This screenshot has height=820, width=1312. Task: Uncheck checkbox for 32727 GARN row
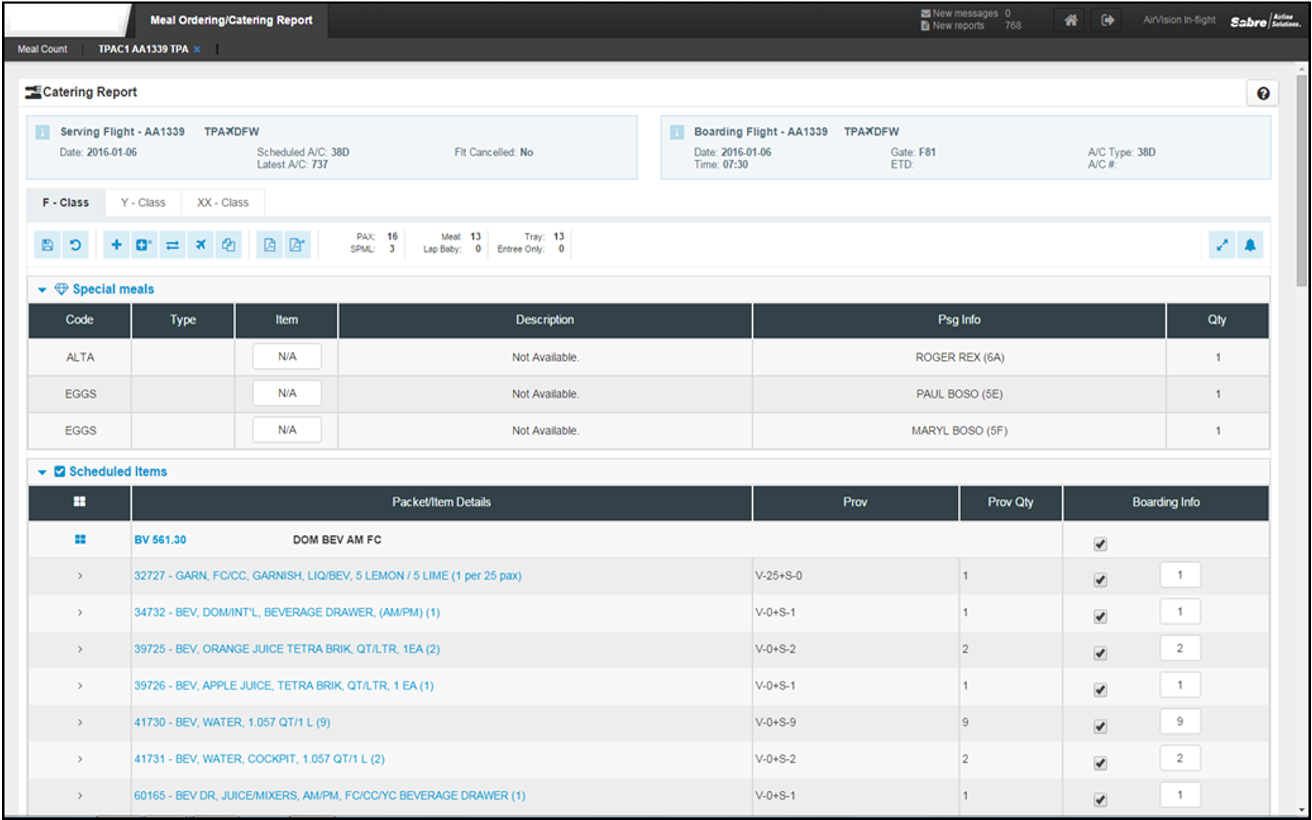1101,580
